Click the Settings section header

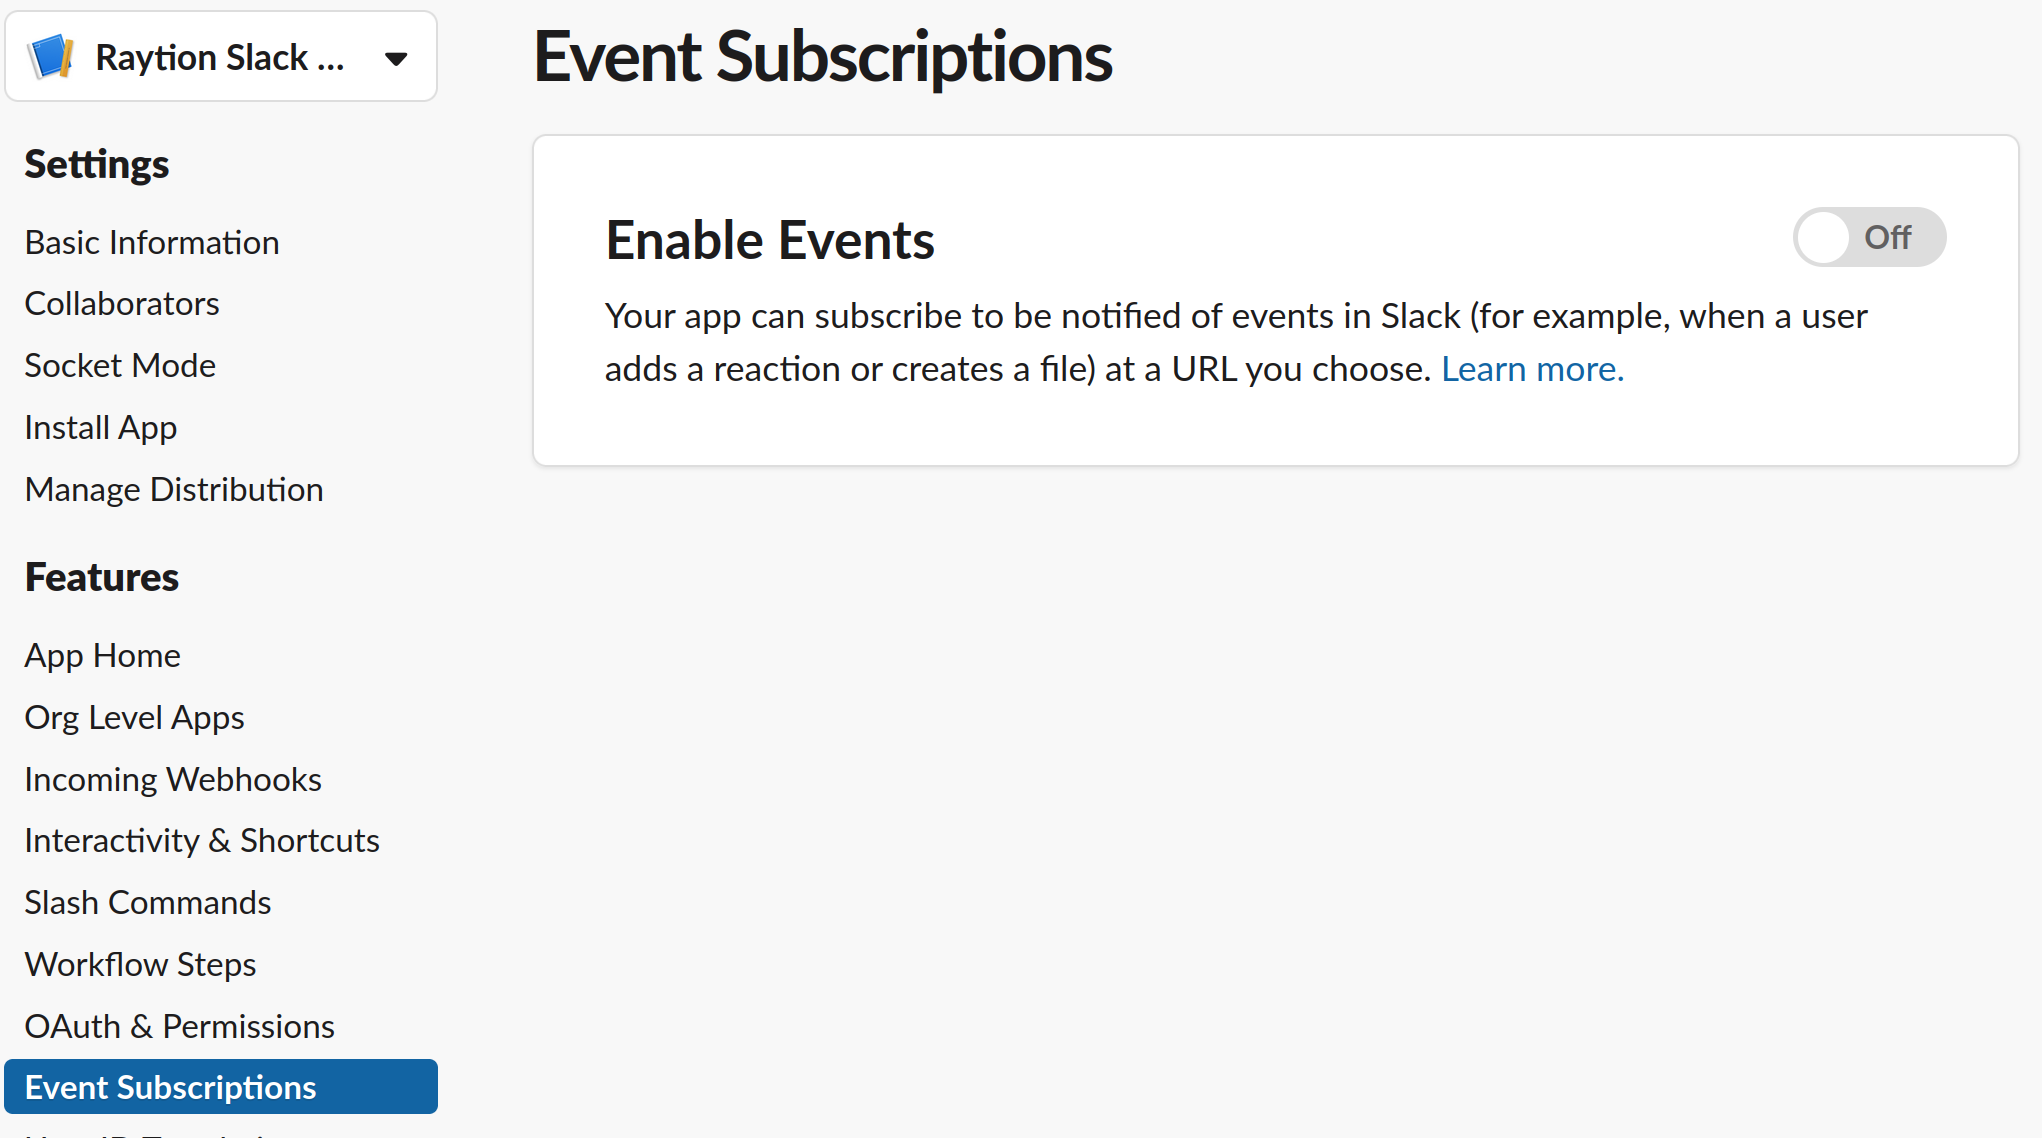[x=96, y=164]
